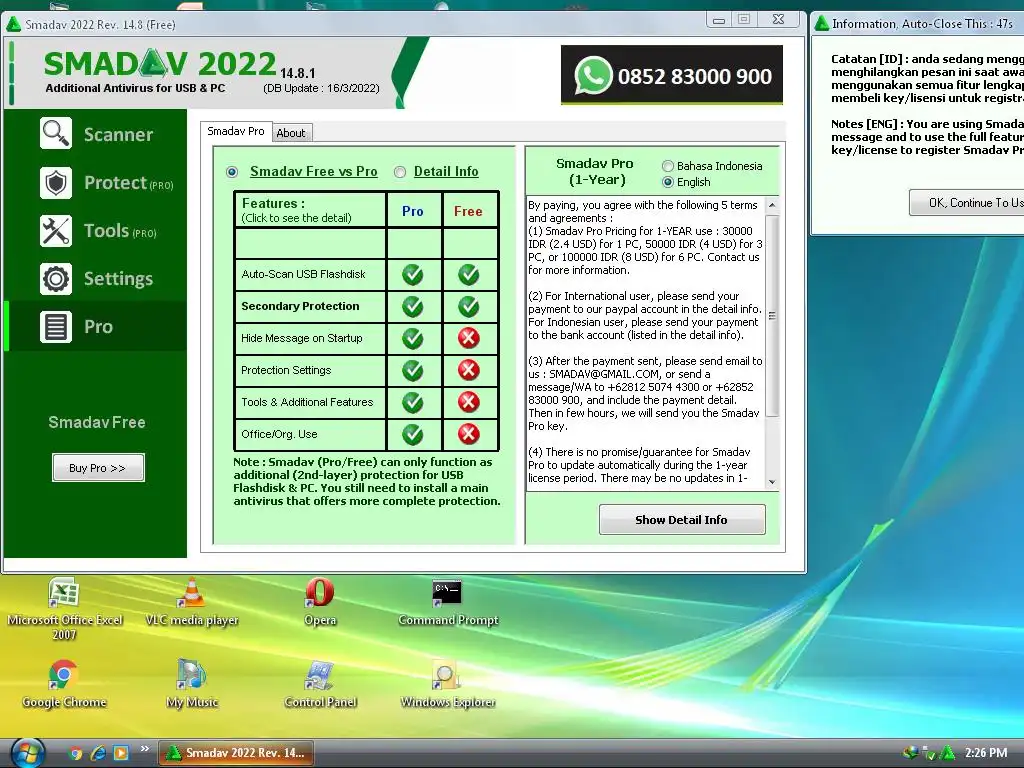This screenshot has height=768, width=1024.
Task: Click the Buy Pro >> button
Action: tap(98, 468)
